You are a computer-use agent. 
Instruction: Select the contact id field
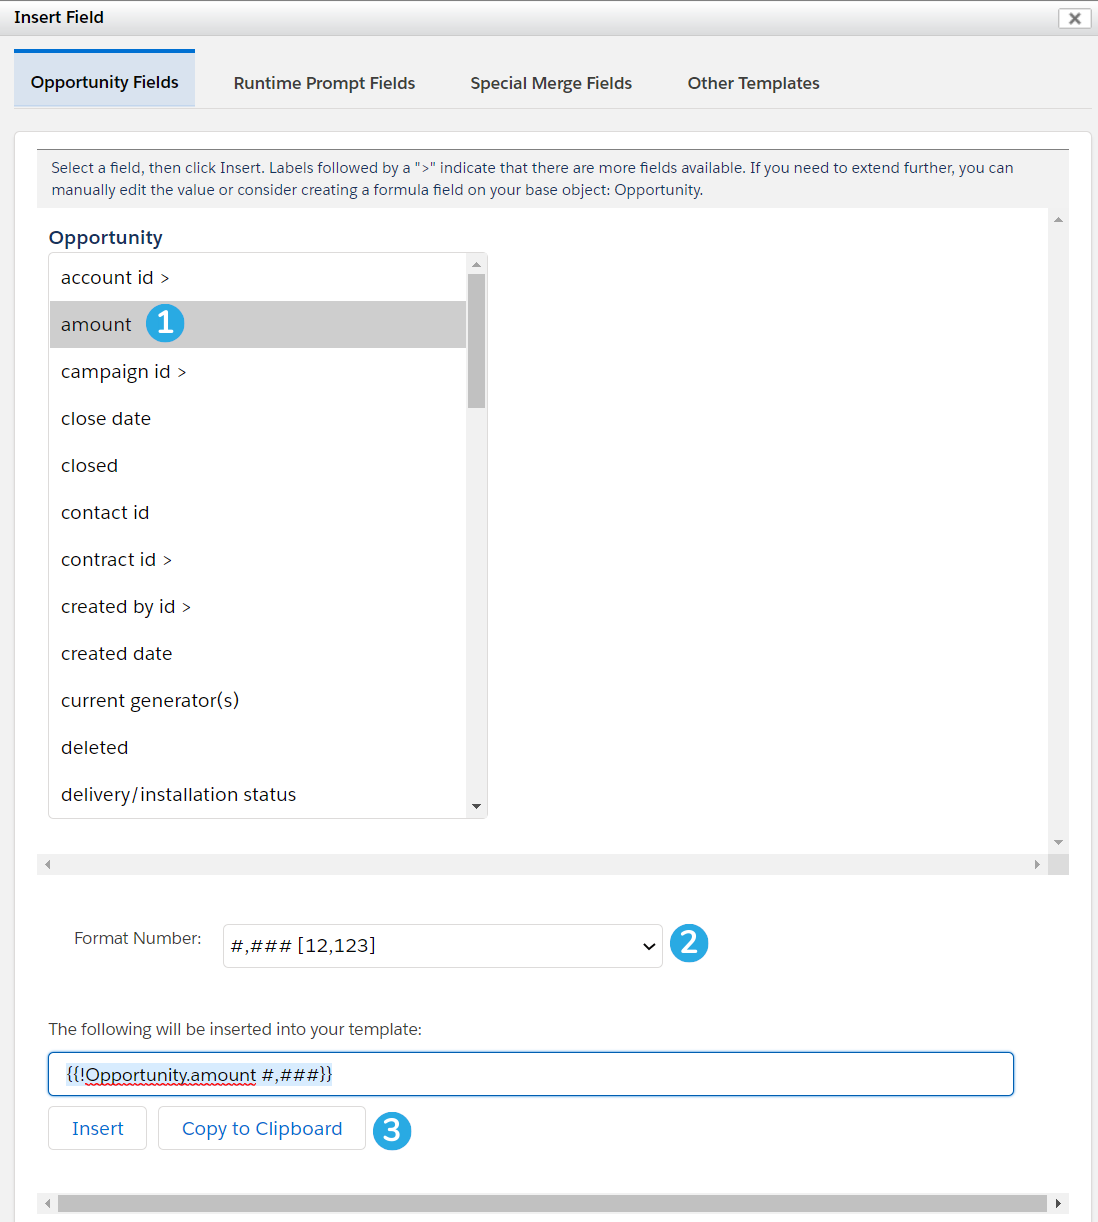(258, 513)
